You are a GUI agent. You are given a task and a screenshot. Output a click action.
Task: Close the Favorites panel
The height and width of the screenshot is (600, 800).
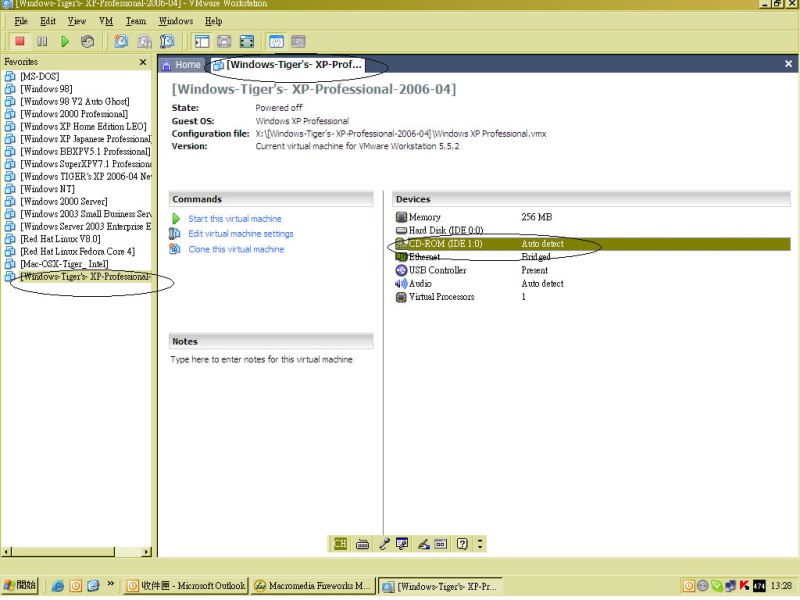tap(143, 62)
